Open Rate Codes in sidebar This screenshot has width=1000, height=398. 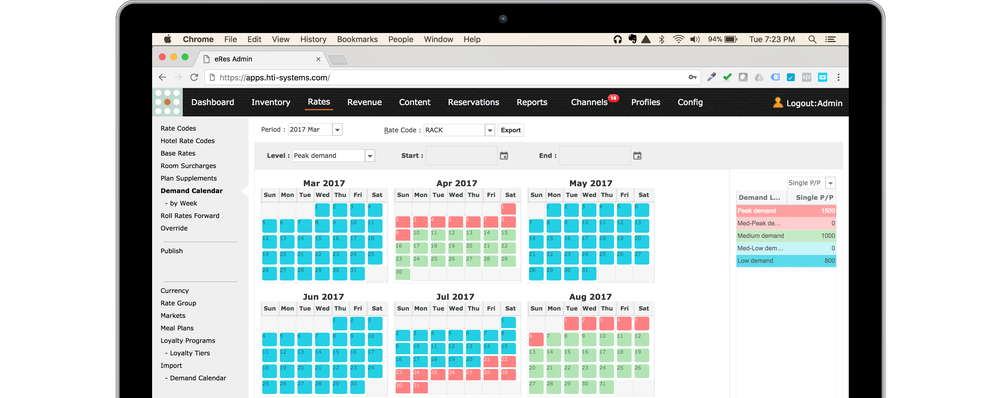click(x=179, y=128)
